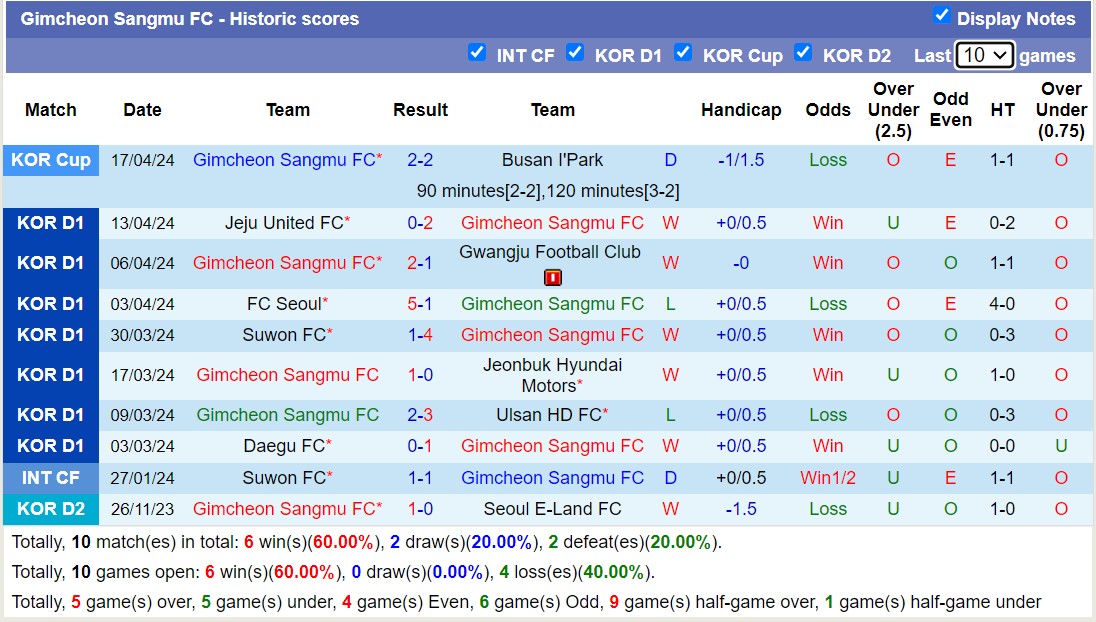Click the -1/1.5 handicap value
Screen dimensions: 1096x622
tap(742, 160)
